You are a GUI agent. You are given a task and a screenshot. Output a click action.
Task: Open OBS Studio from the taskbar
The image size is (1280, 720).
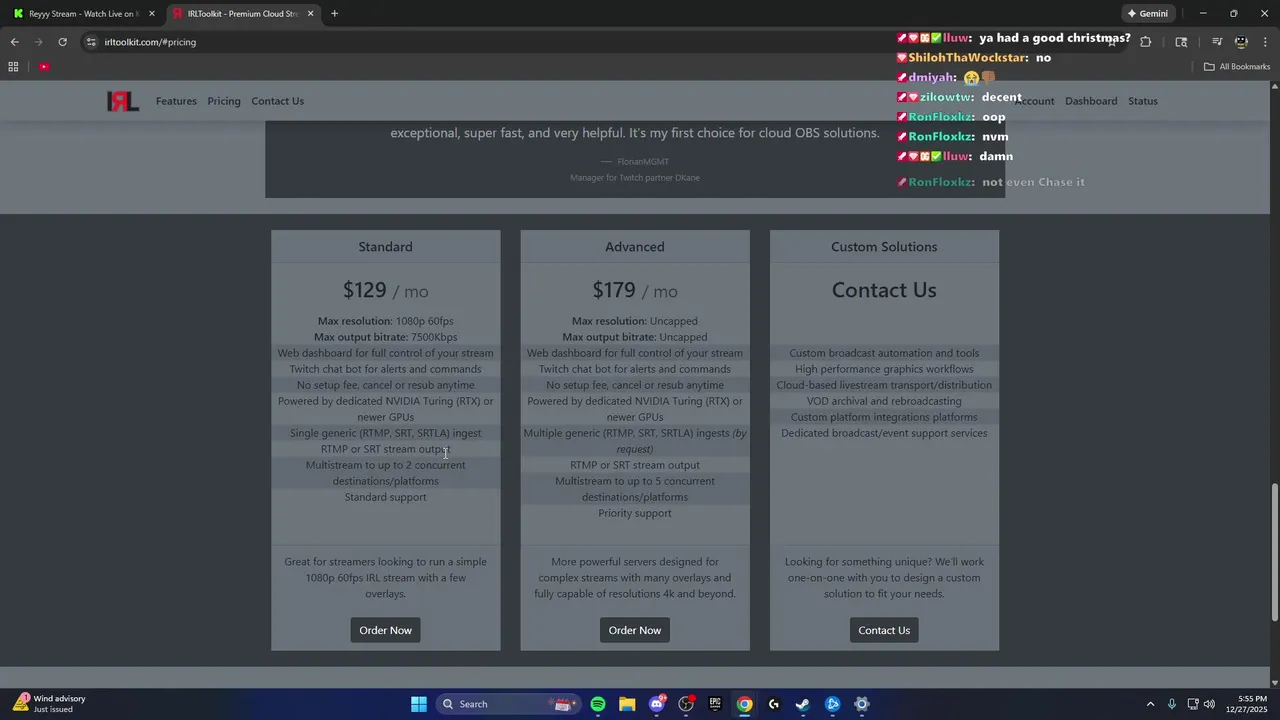[686, 704]
